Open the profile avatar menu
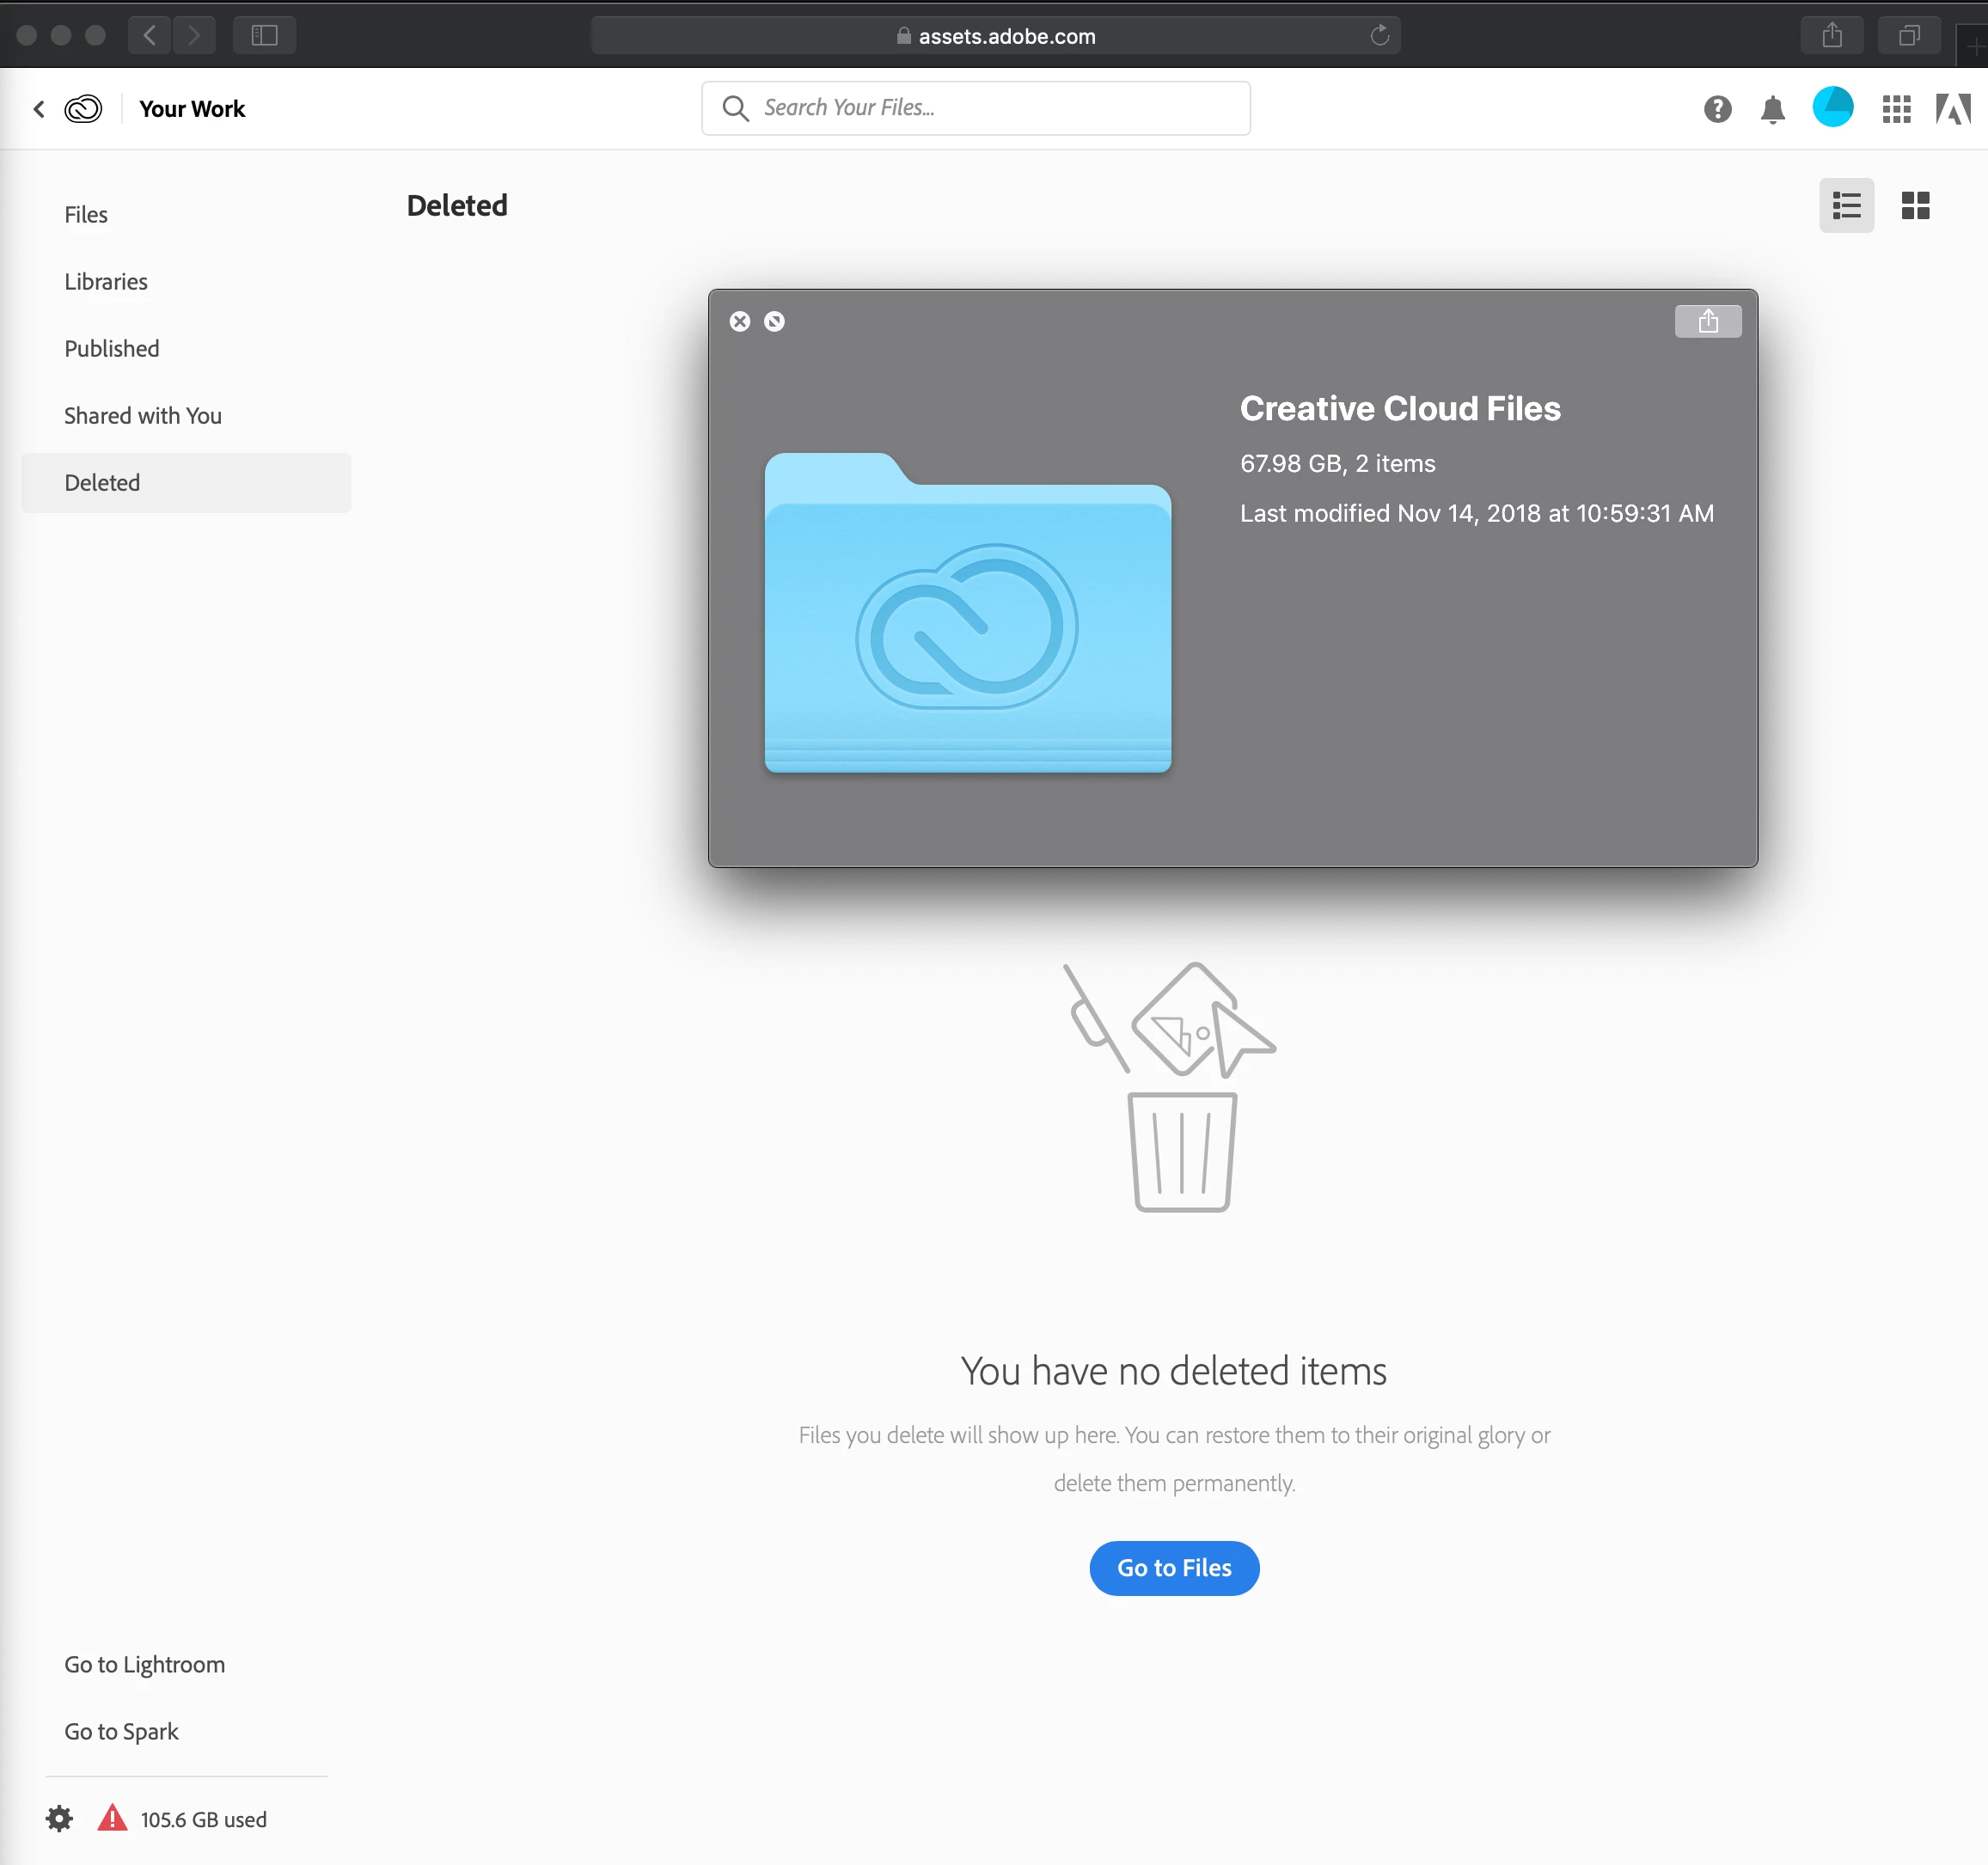 point(1832,107)
